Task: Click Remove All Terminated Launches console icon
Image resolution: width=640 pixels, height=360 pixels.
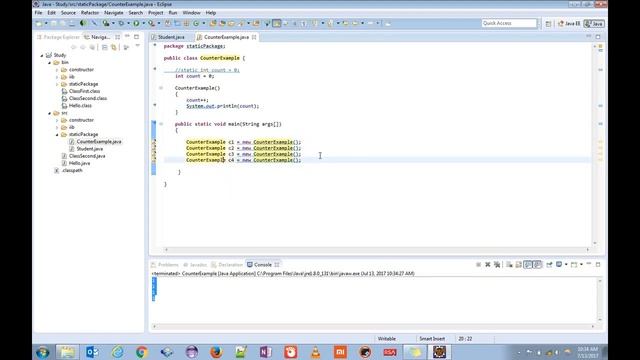Action: (497, 264)
